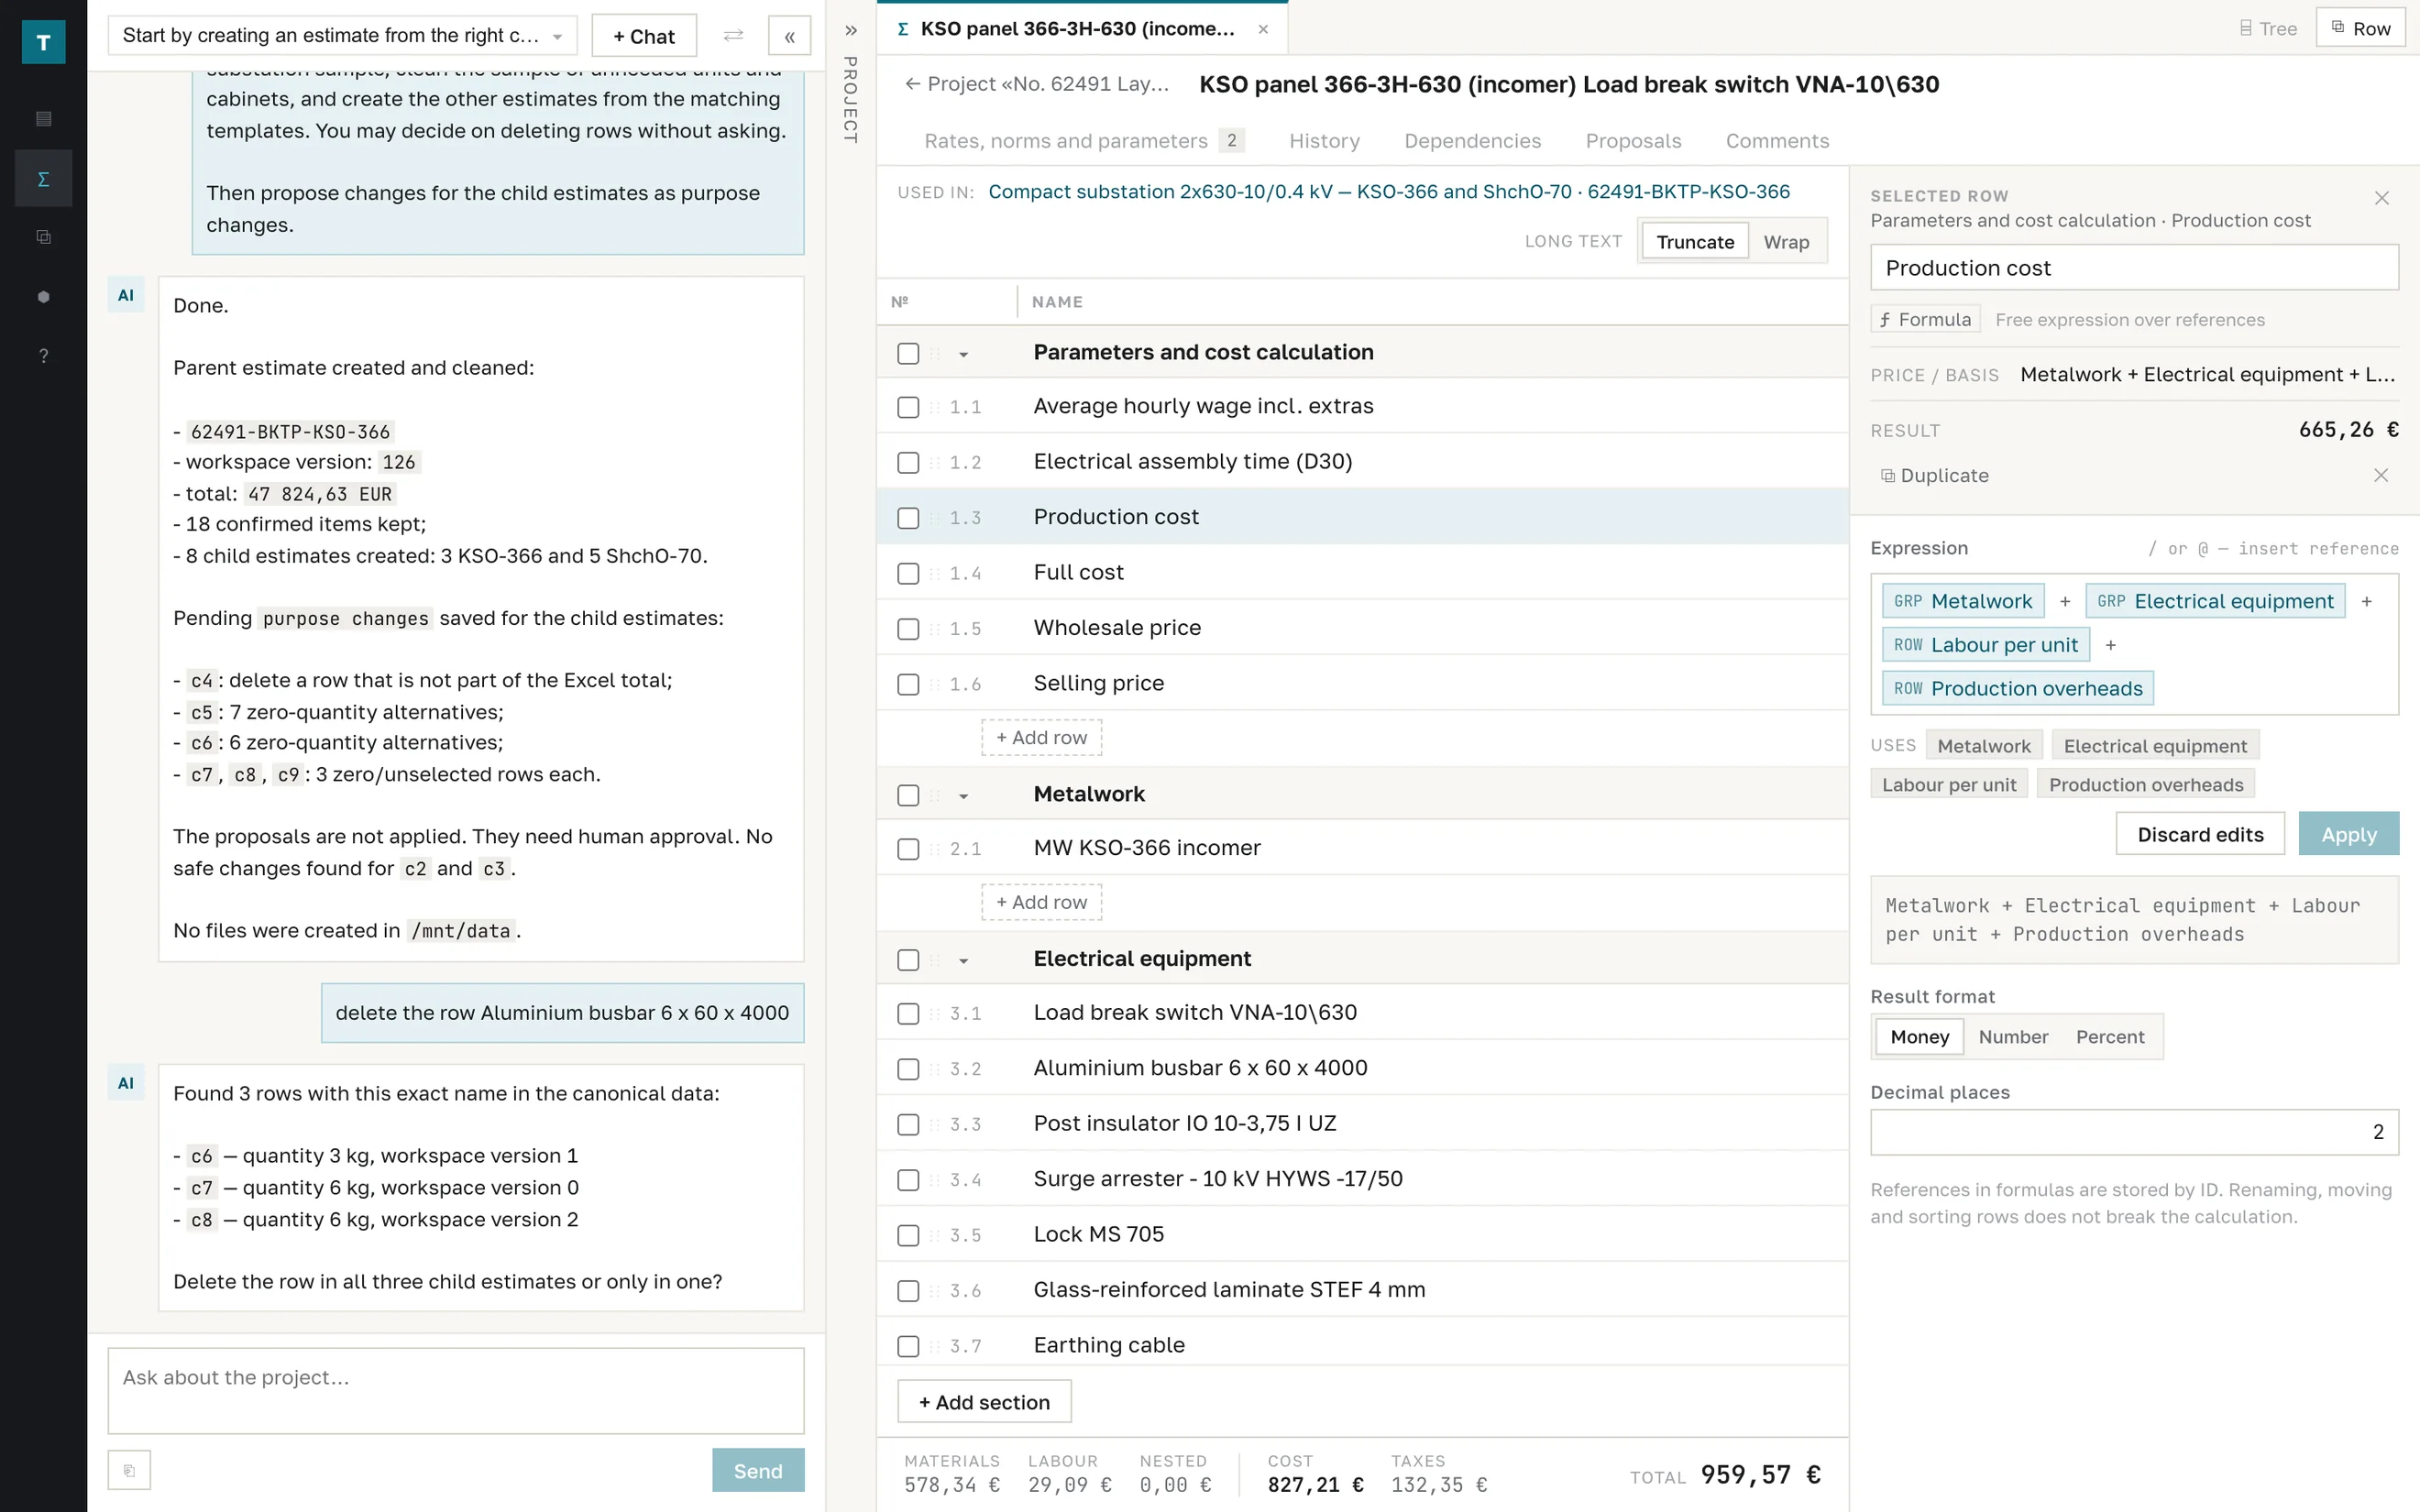This screenshot has width=2420, height=1512.
Task: Open the Compact substation 2x630-10/0.4 kV link
Action: click(1389, 192)
